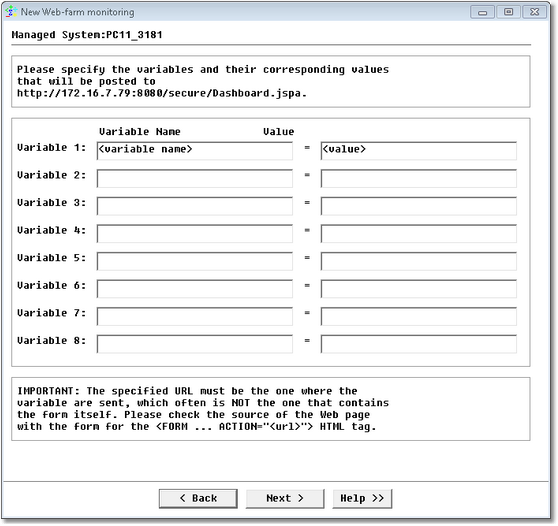Activate the Variable 5 name field

point(195,261)
